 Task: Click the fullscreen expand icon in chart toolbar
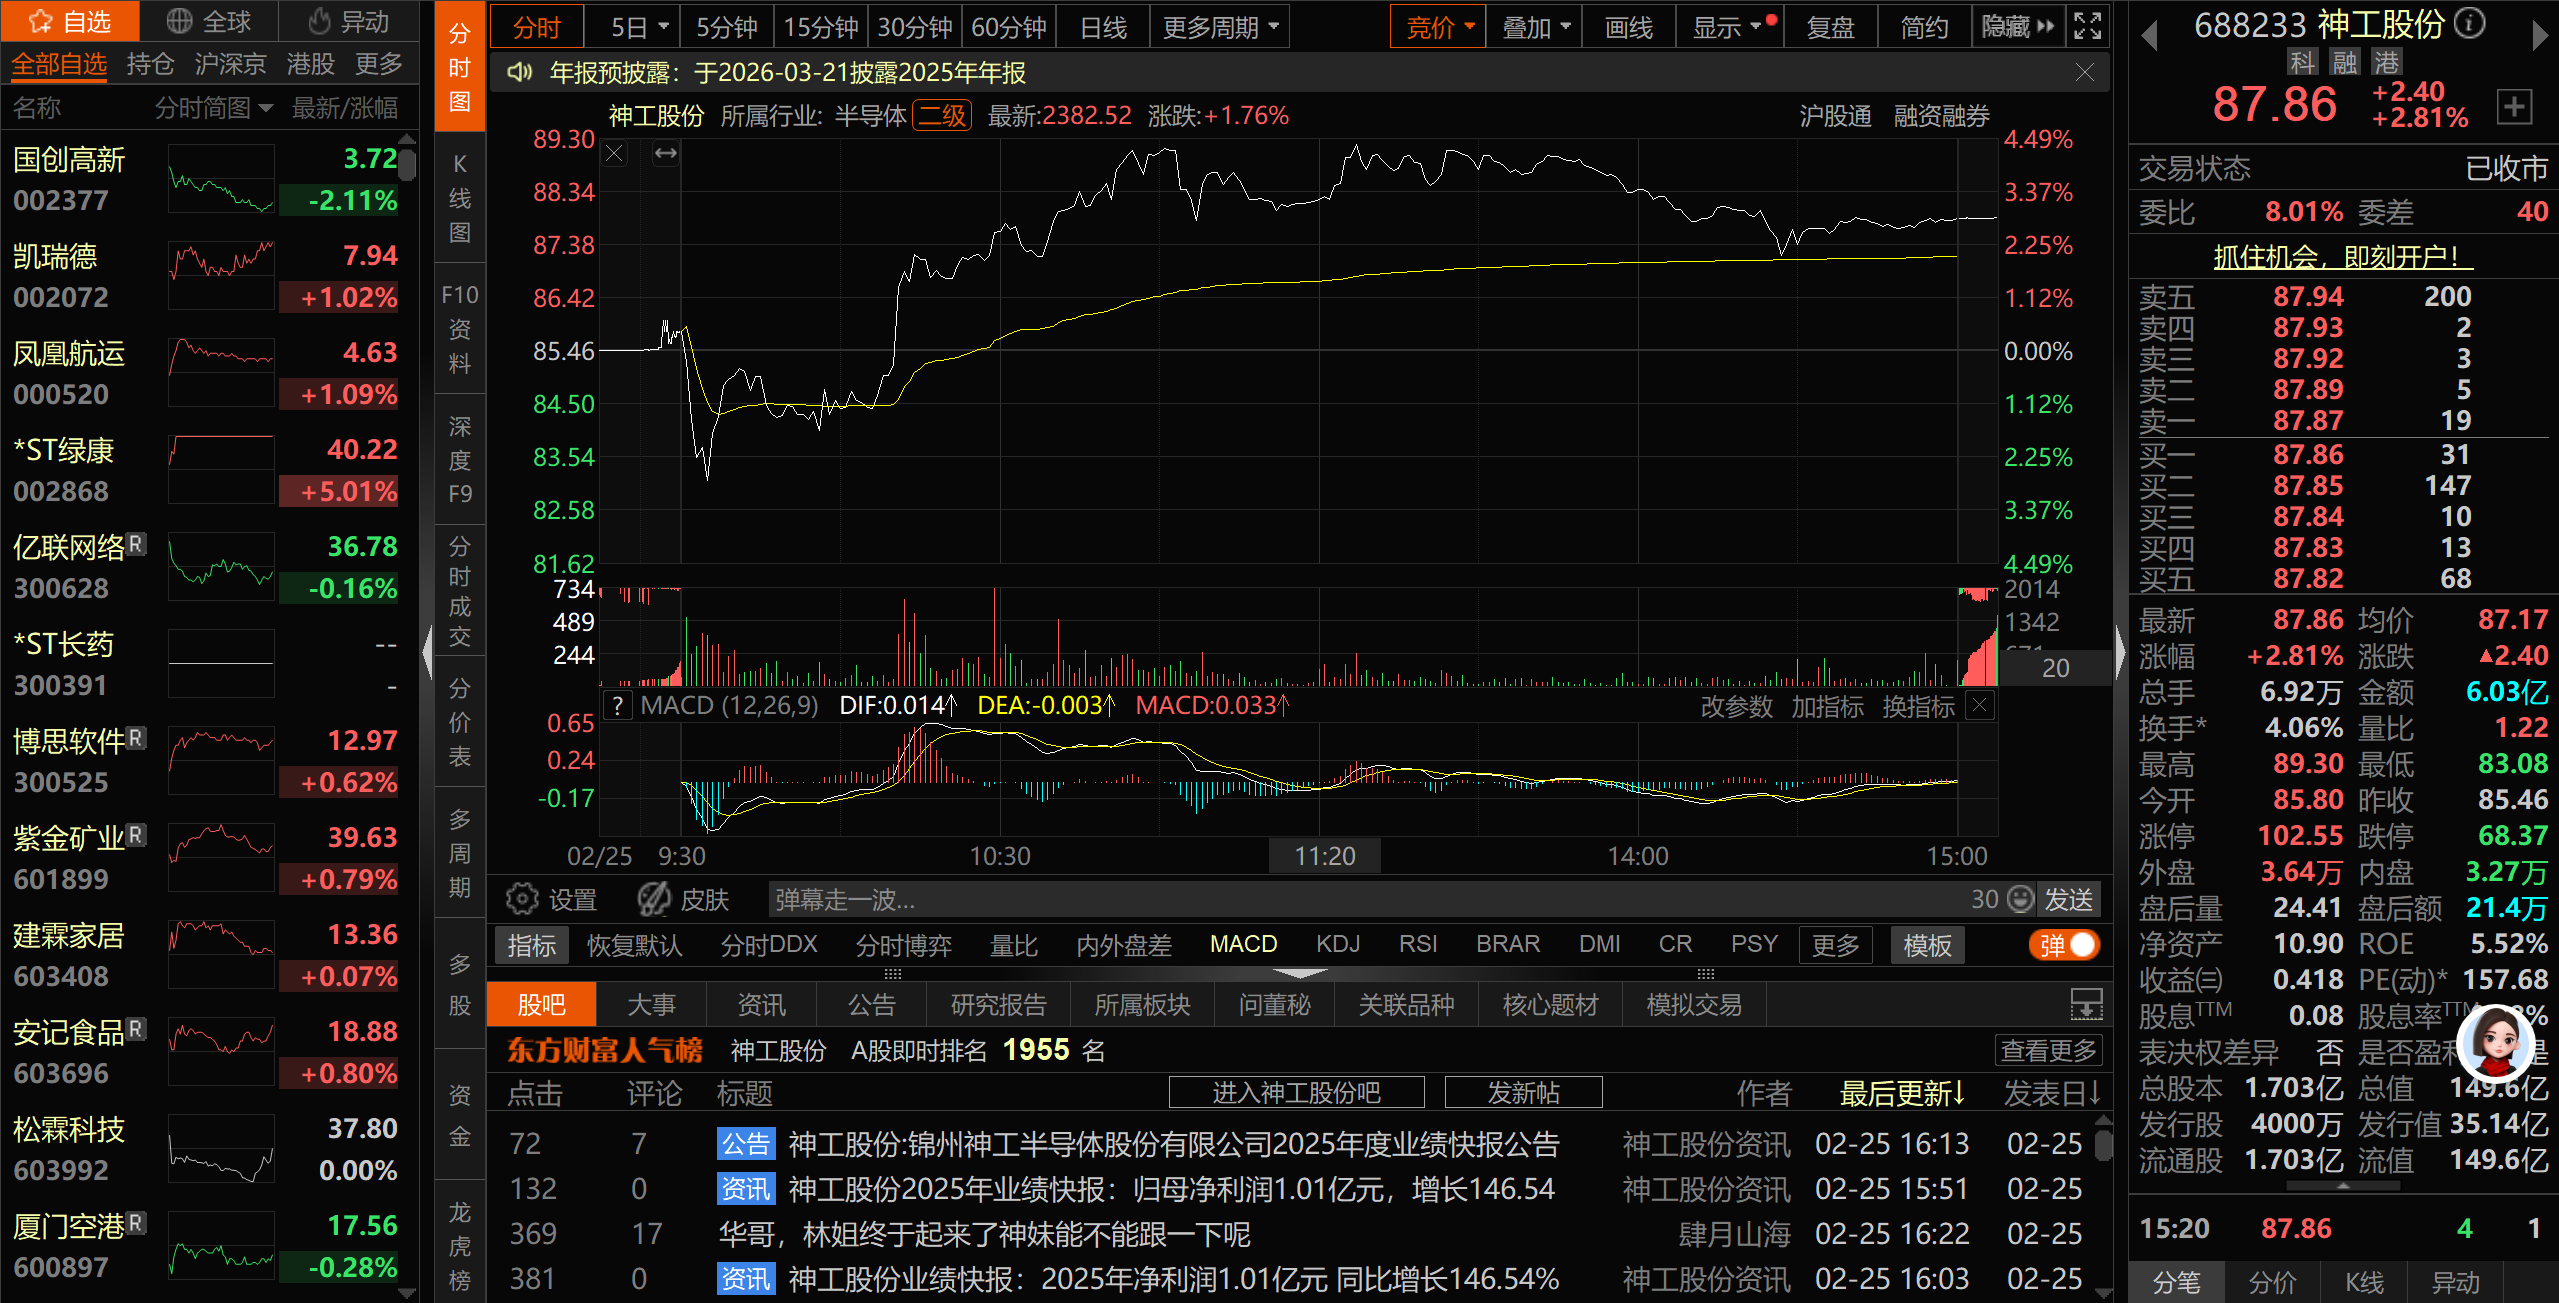[2087, 27]
